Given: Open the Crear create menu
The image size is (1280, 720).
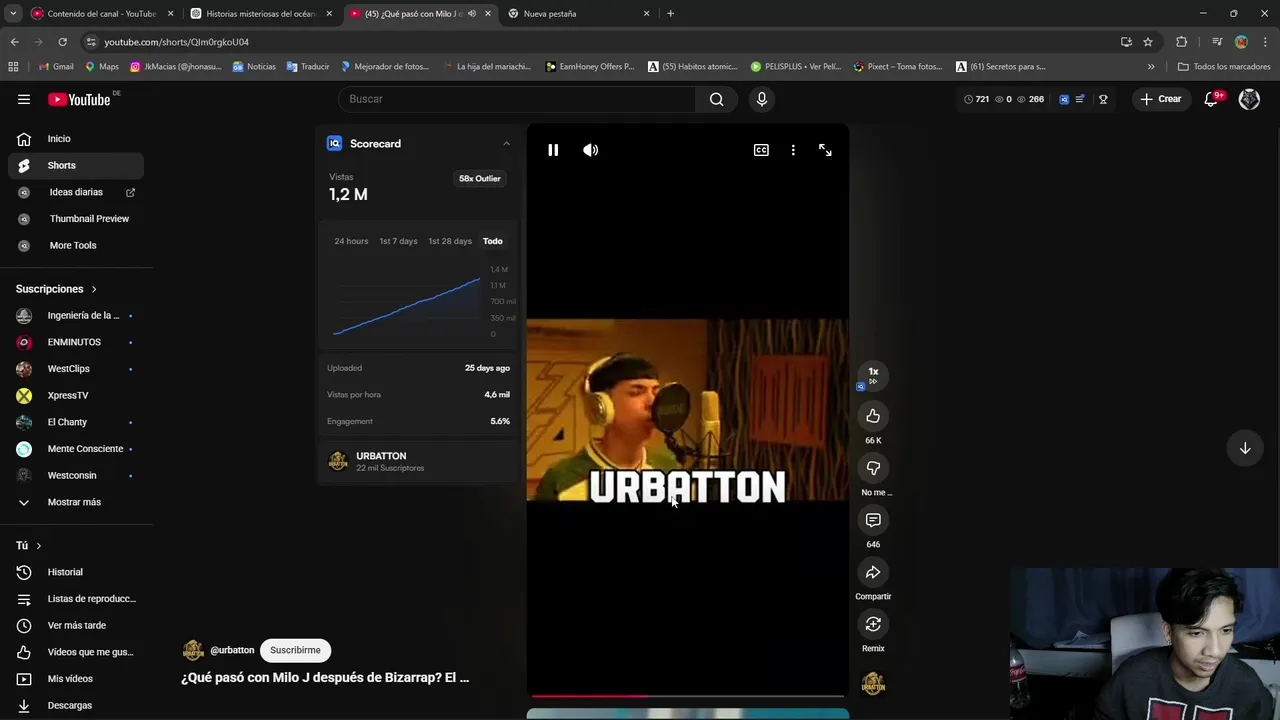Looking at the screenshot, I should point(1161,99).
